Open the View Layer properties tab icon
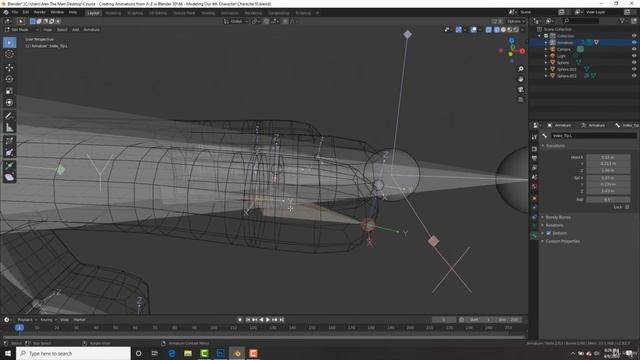 tap(534, 168)
